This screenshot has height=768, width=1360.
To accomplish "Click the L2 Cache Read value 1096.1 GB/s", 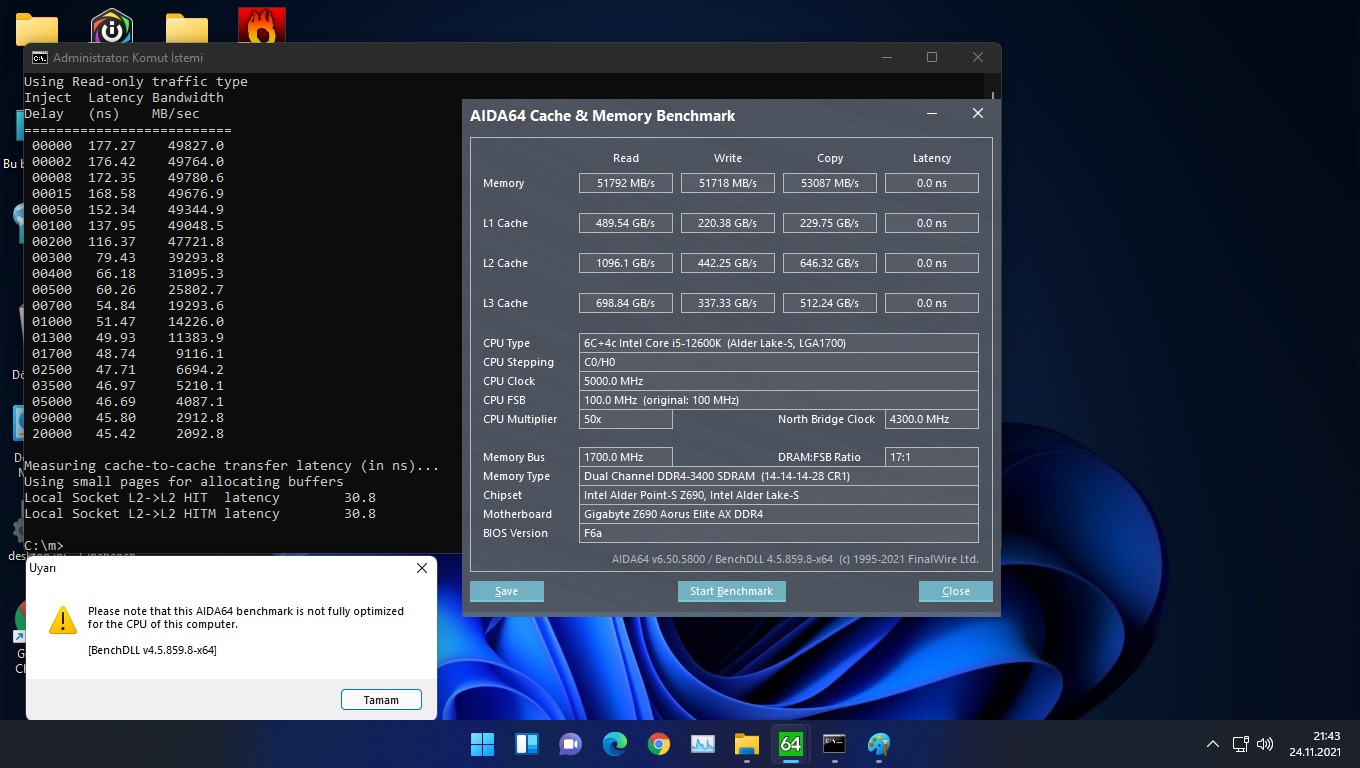I will [x=626, y=263].
